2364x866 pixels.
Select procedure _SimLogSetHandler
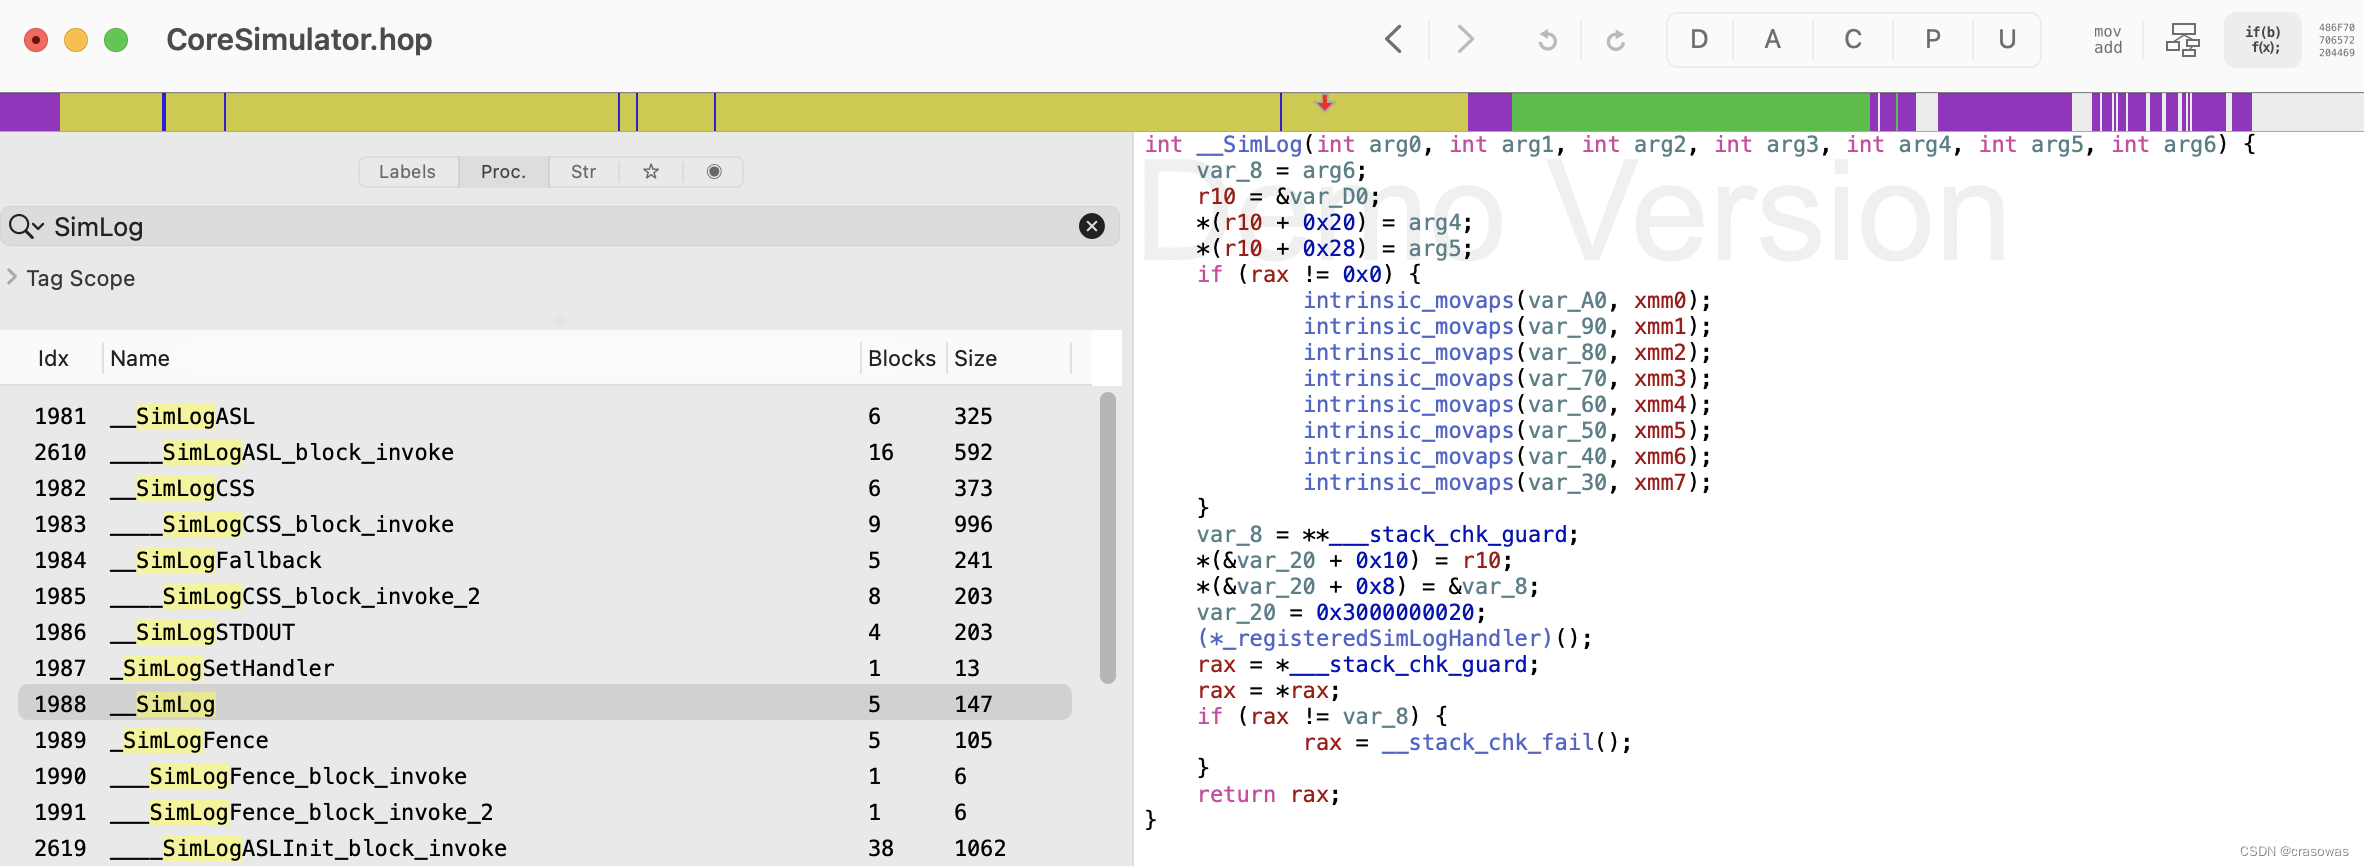tap(545, 668)
